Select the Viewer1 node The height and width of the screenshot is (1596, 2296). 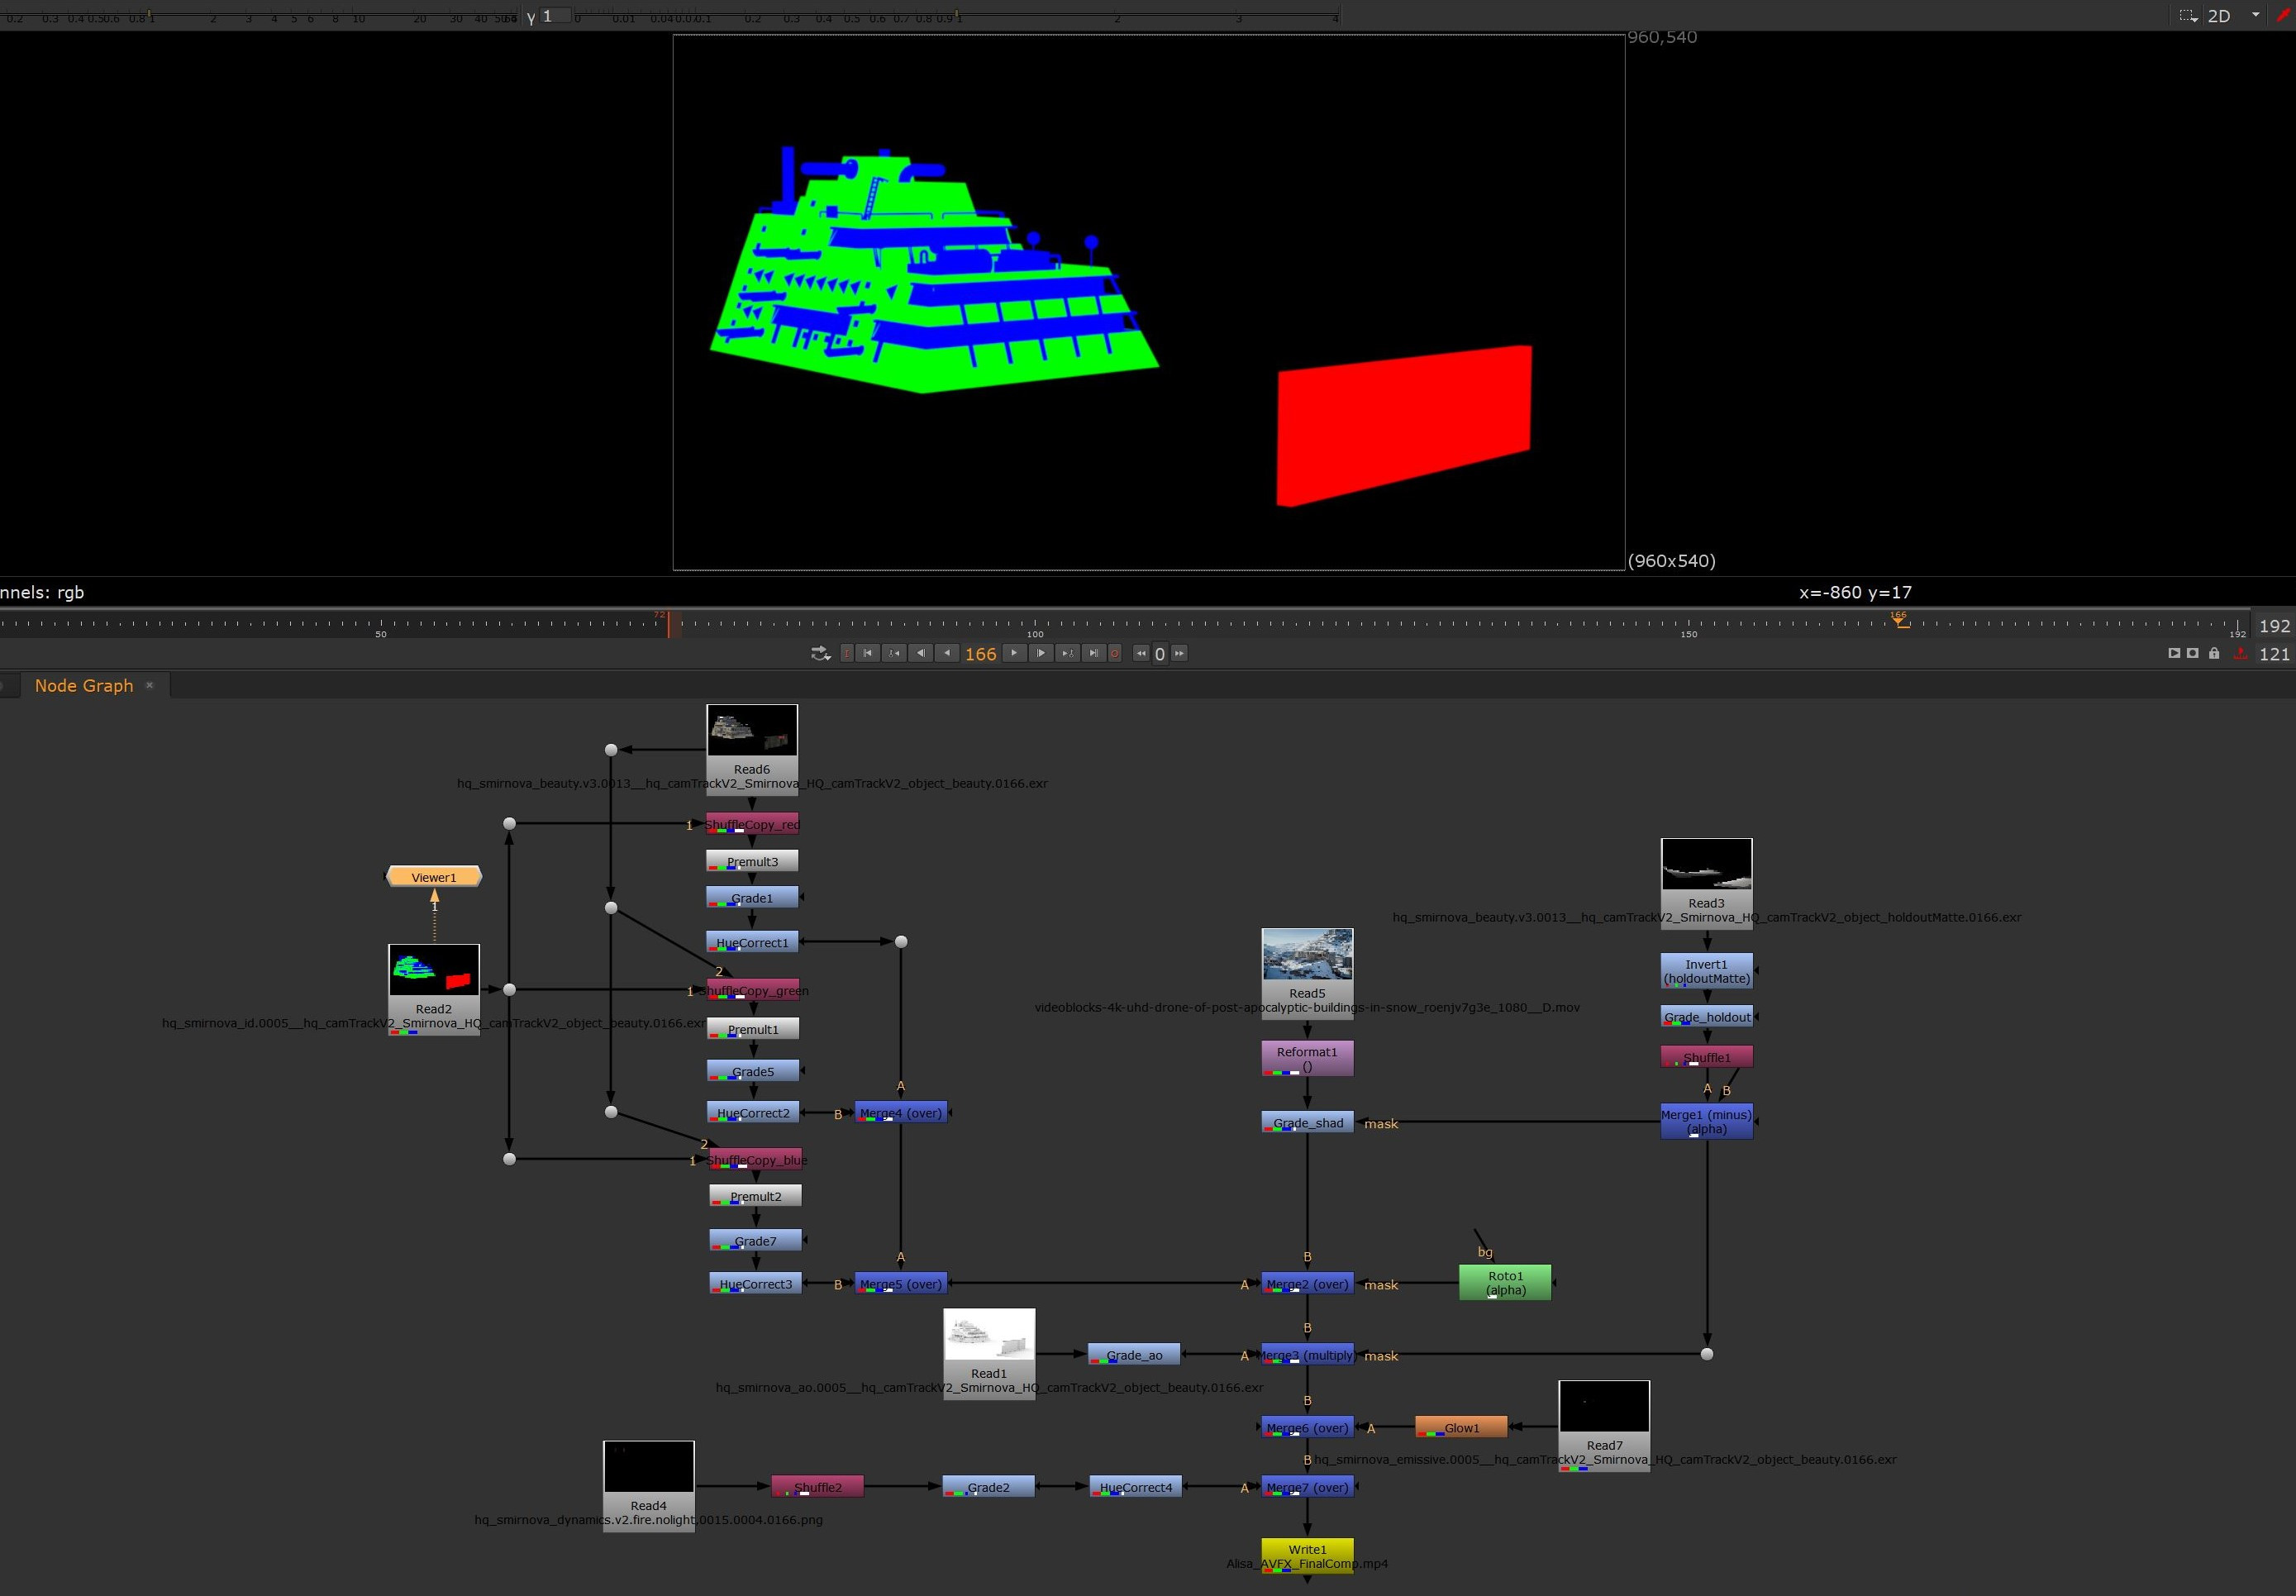click(x=434, y=877)
